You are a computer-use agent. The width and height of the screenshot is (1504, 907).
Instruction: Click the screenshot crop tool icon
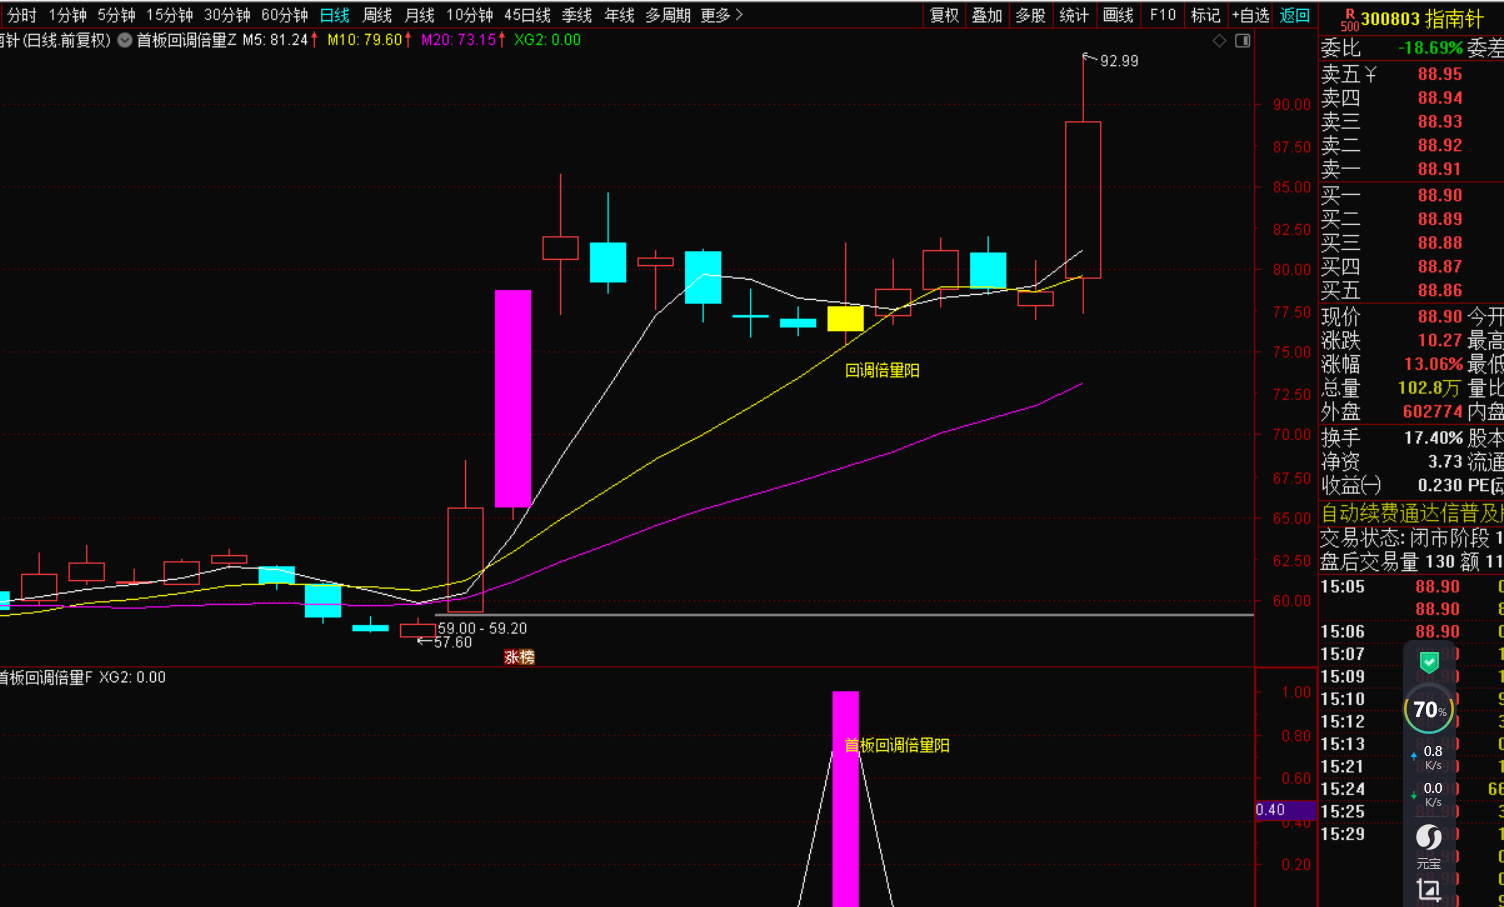pyautogui.click(x=1429, y=888)
